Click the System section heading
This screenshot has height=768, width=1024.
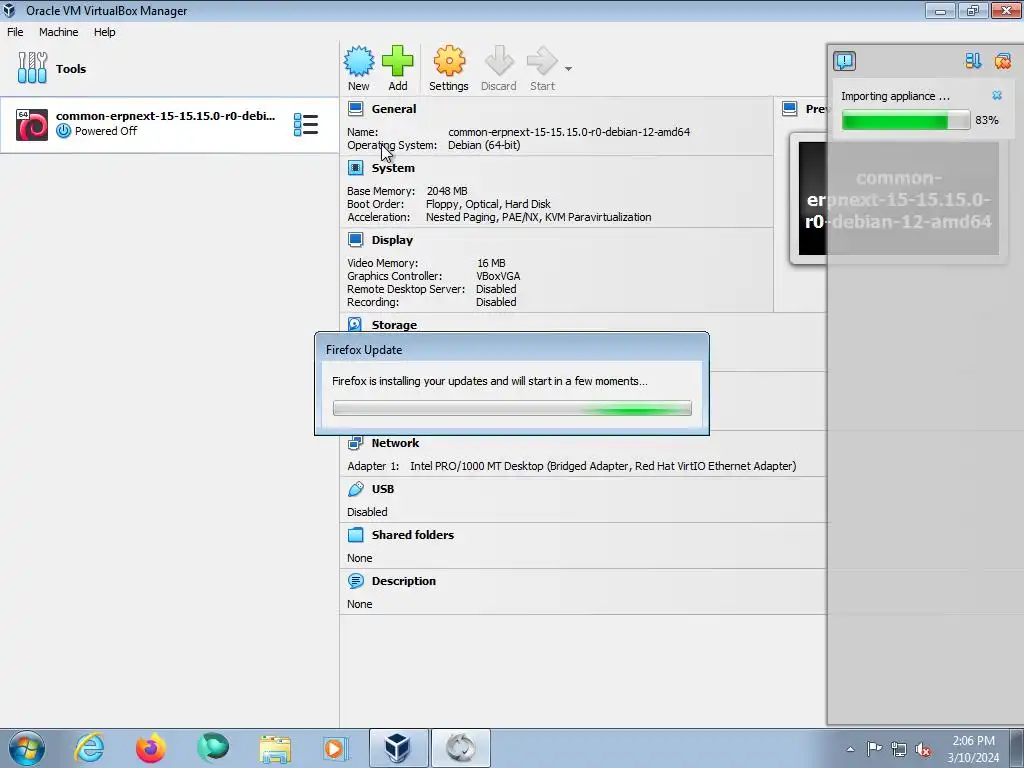[393, 168]
